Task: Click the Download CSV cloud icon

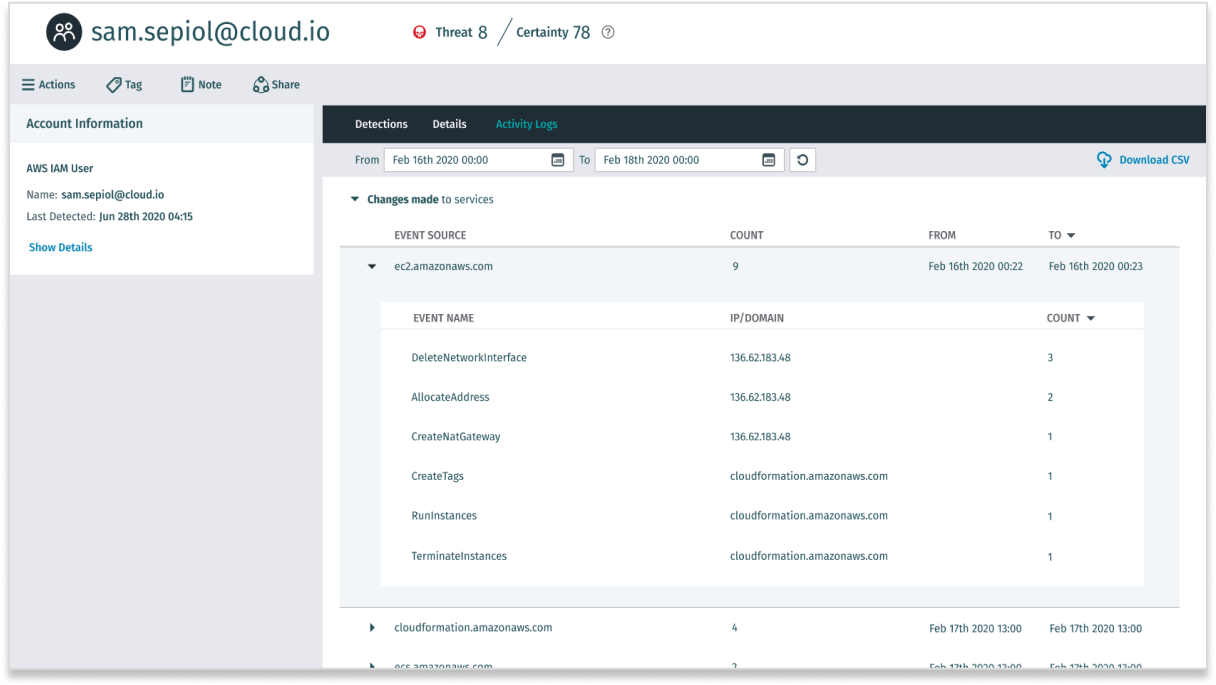Action: (1104, 159)
